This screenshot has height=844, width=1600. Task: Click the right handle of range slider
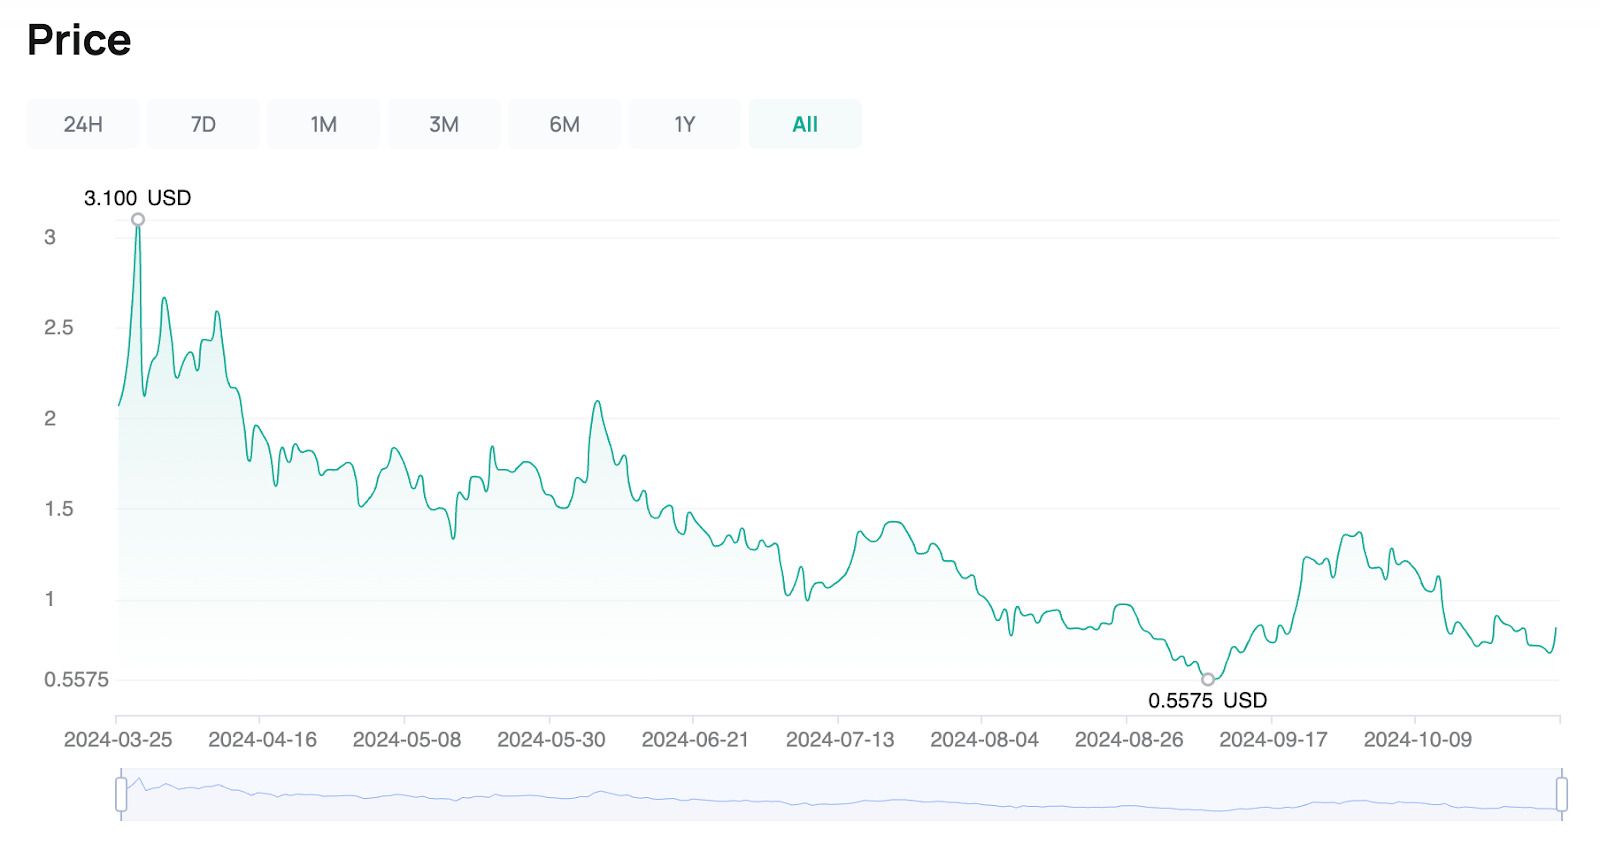coord(1561,795)
